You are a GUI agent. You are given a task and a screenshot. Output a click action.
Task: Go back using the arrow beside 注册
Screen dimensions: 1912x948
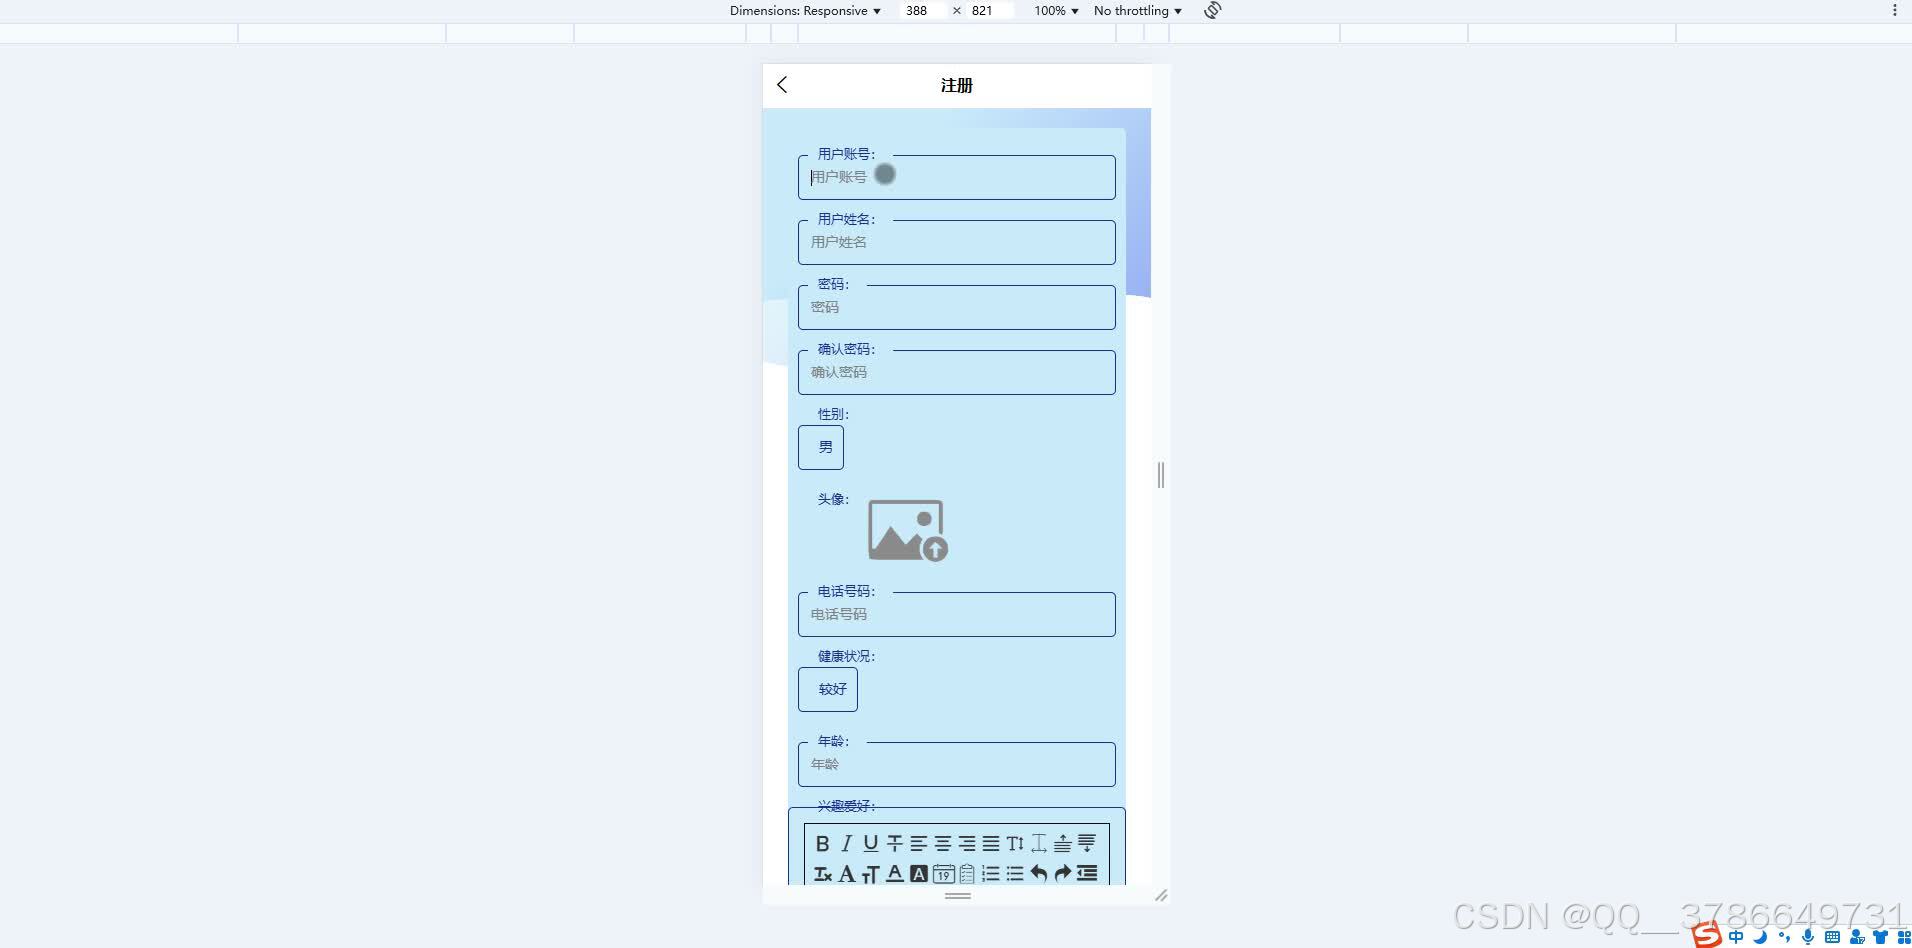coord(782,85)
